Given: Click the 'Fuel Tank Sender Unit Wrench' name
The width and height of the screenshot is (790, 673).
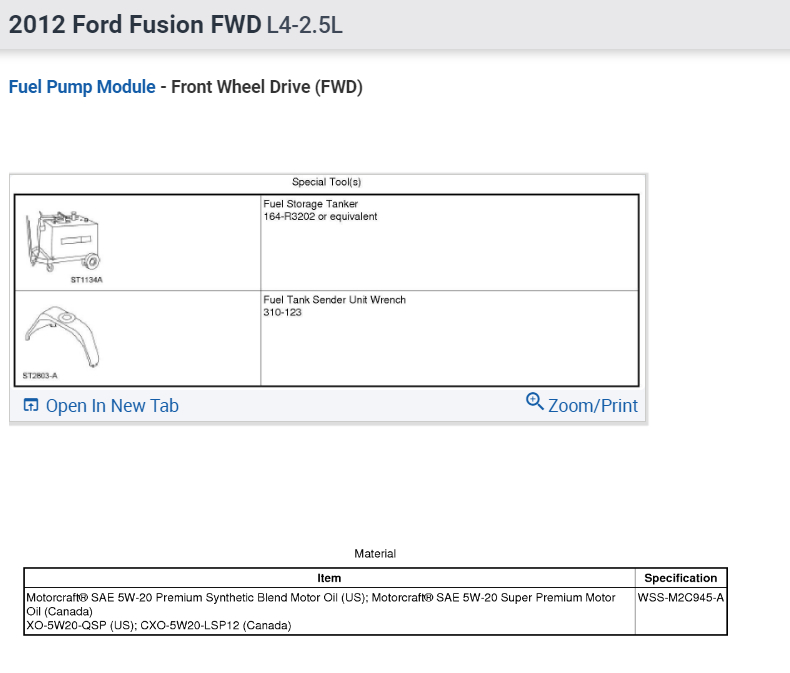Looking at the screenshot, I should [334, 300].
